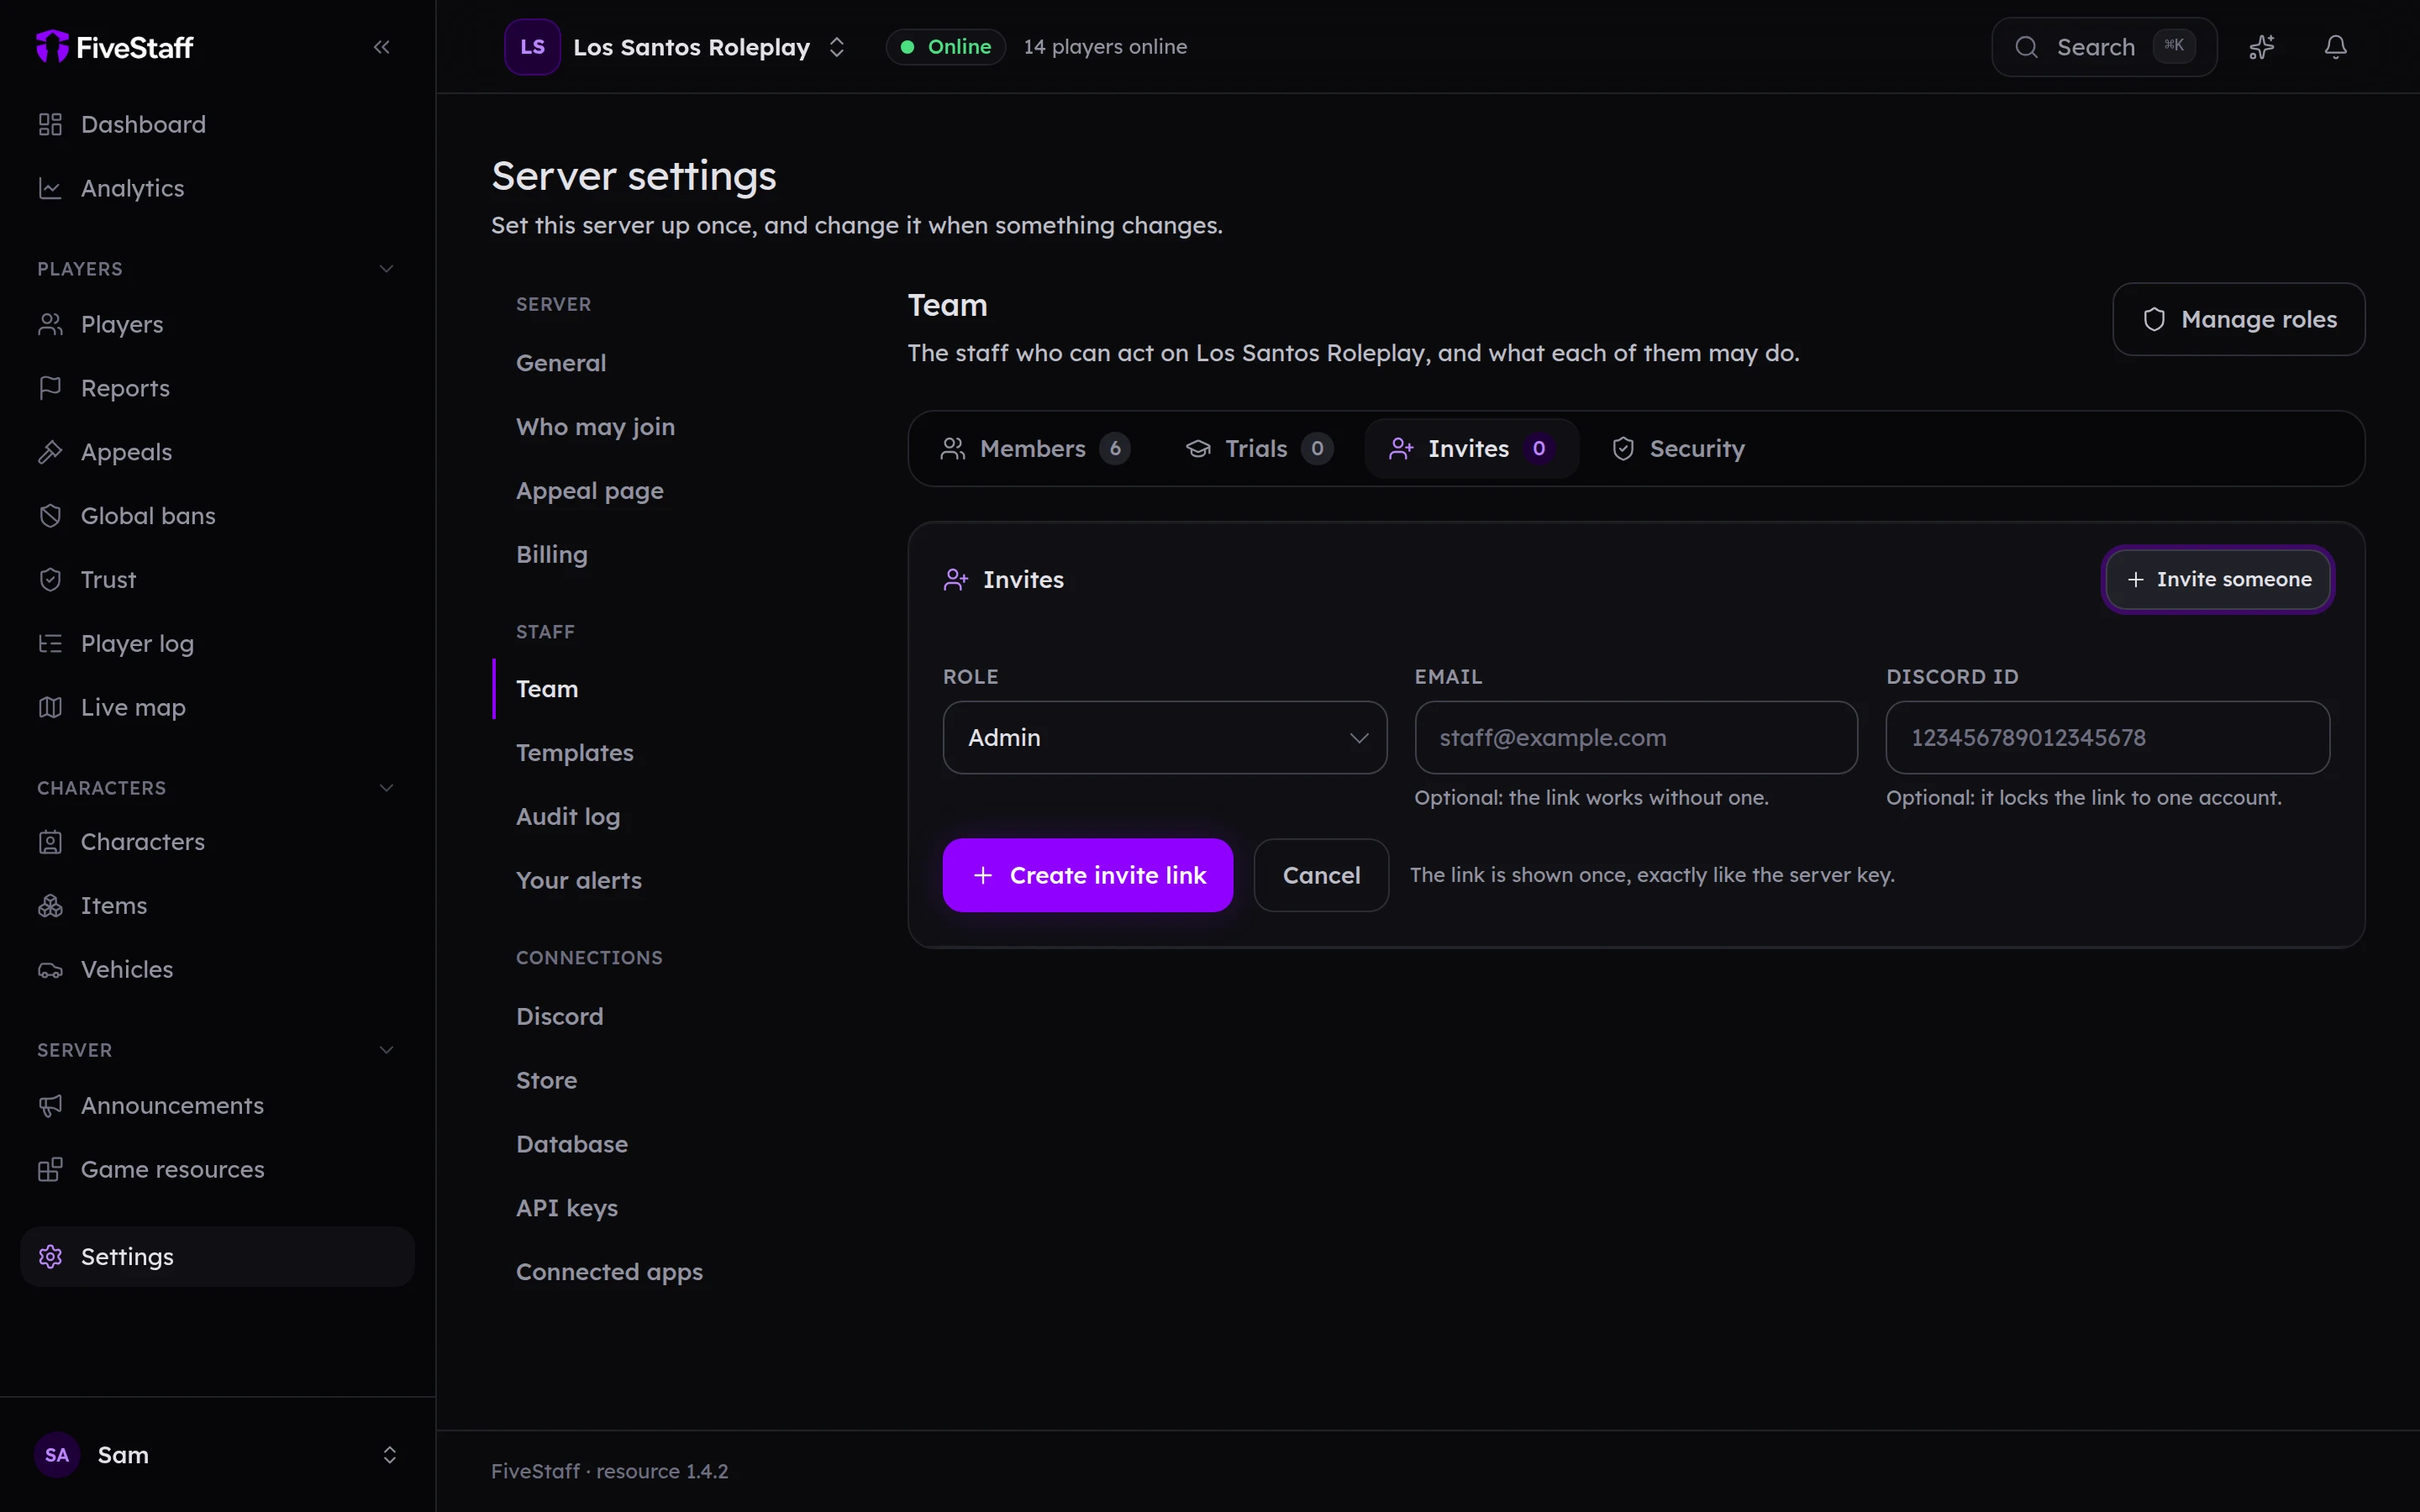Viewport: 2420px width, 1512px height.
Task: Open the Trust page
Action: point(217,580)
